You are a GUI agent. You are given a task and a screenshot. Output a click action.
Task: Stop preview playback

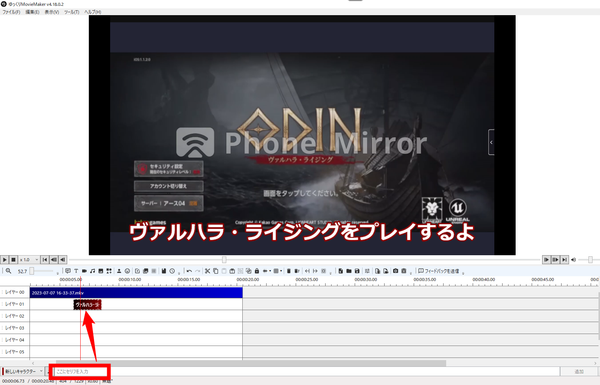click(13, 260)
